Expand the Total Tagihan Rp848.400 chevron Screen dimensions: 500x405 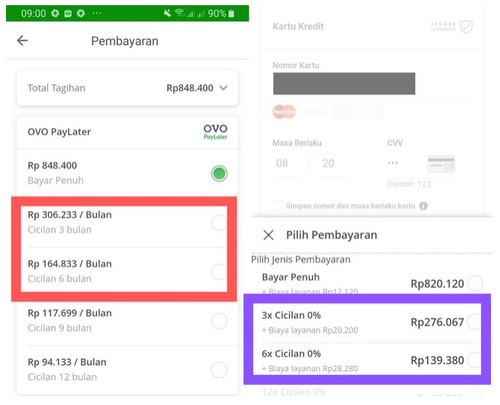[x=224, y=88]
